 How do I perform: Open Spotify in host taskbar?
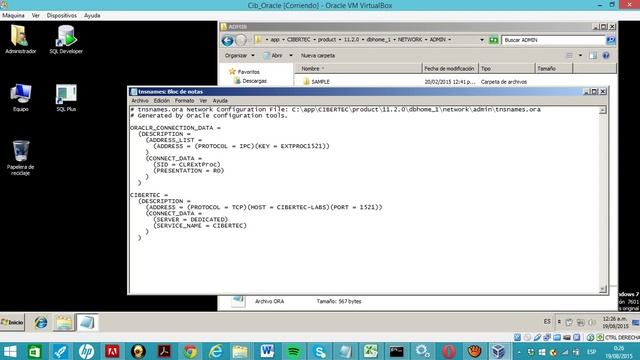[x=293, y=351]
